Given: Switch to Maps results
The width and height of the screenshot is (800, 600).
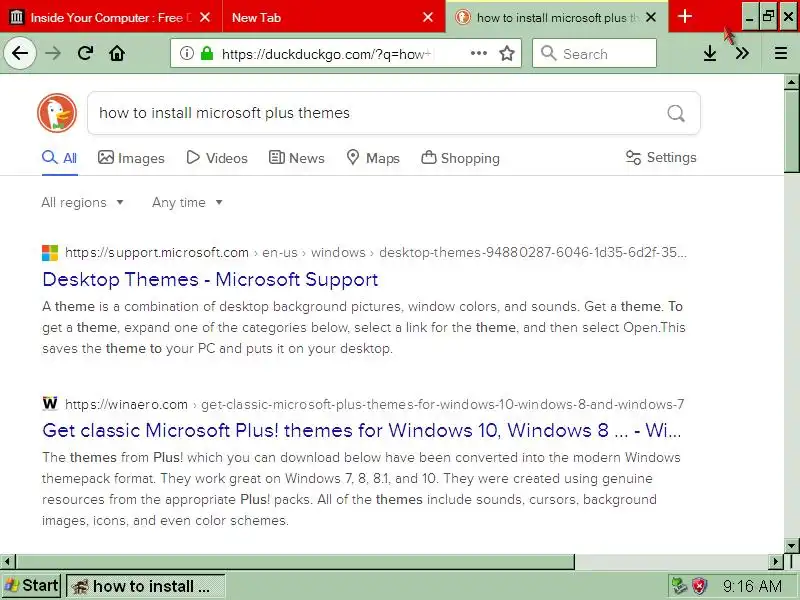Looking at the screenshot, I should 373,158.
